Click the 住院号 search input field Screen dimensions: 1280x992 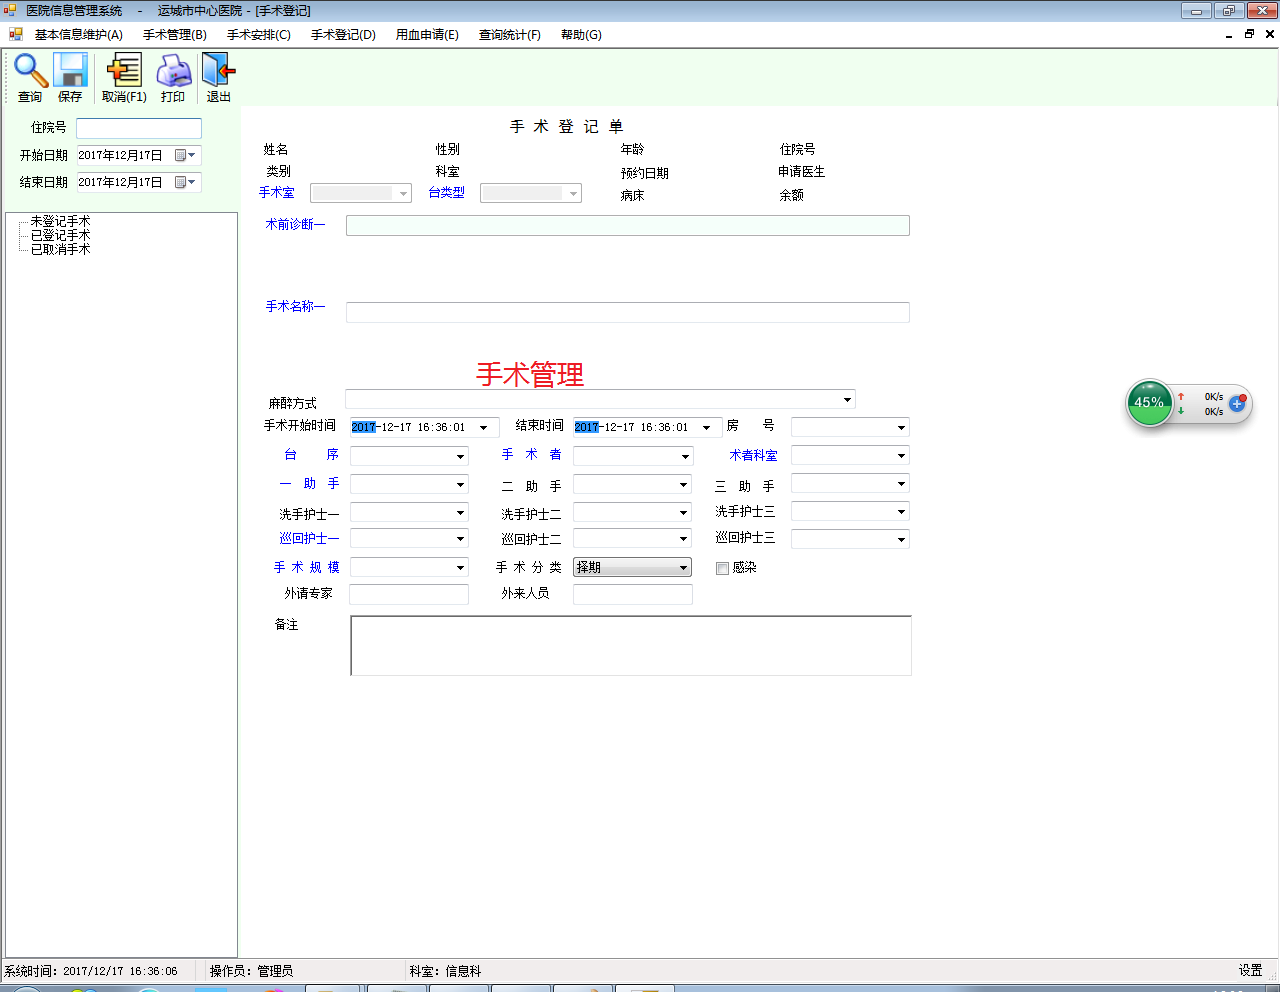click(x=139, y=128)
